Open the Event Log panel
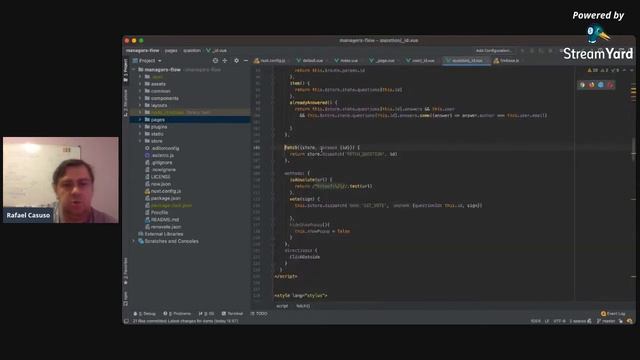This screenshot has width=640, height=360. [x=613, y=313]
